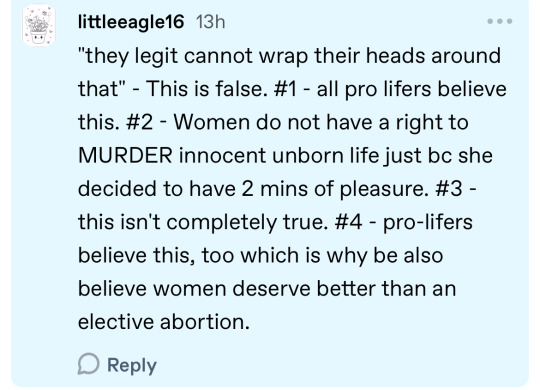
Task: Open the three-dot comment options menu
Action: 500,21
